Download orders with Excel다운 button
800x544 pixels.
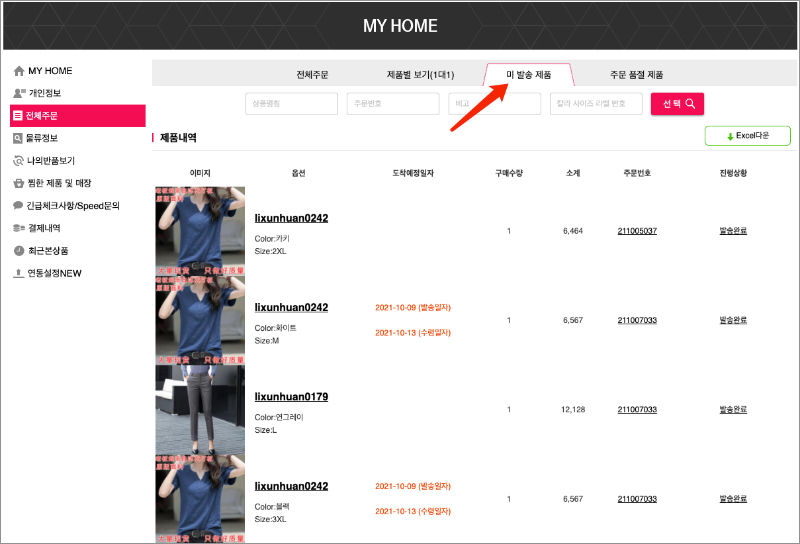click(747, 136)
